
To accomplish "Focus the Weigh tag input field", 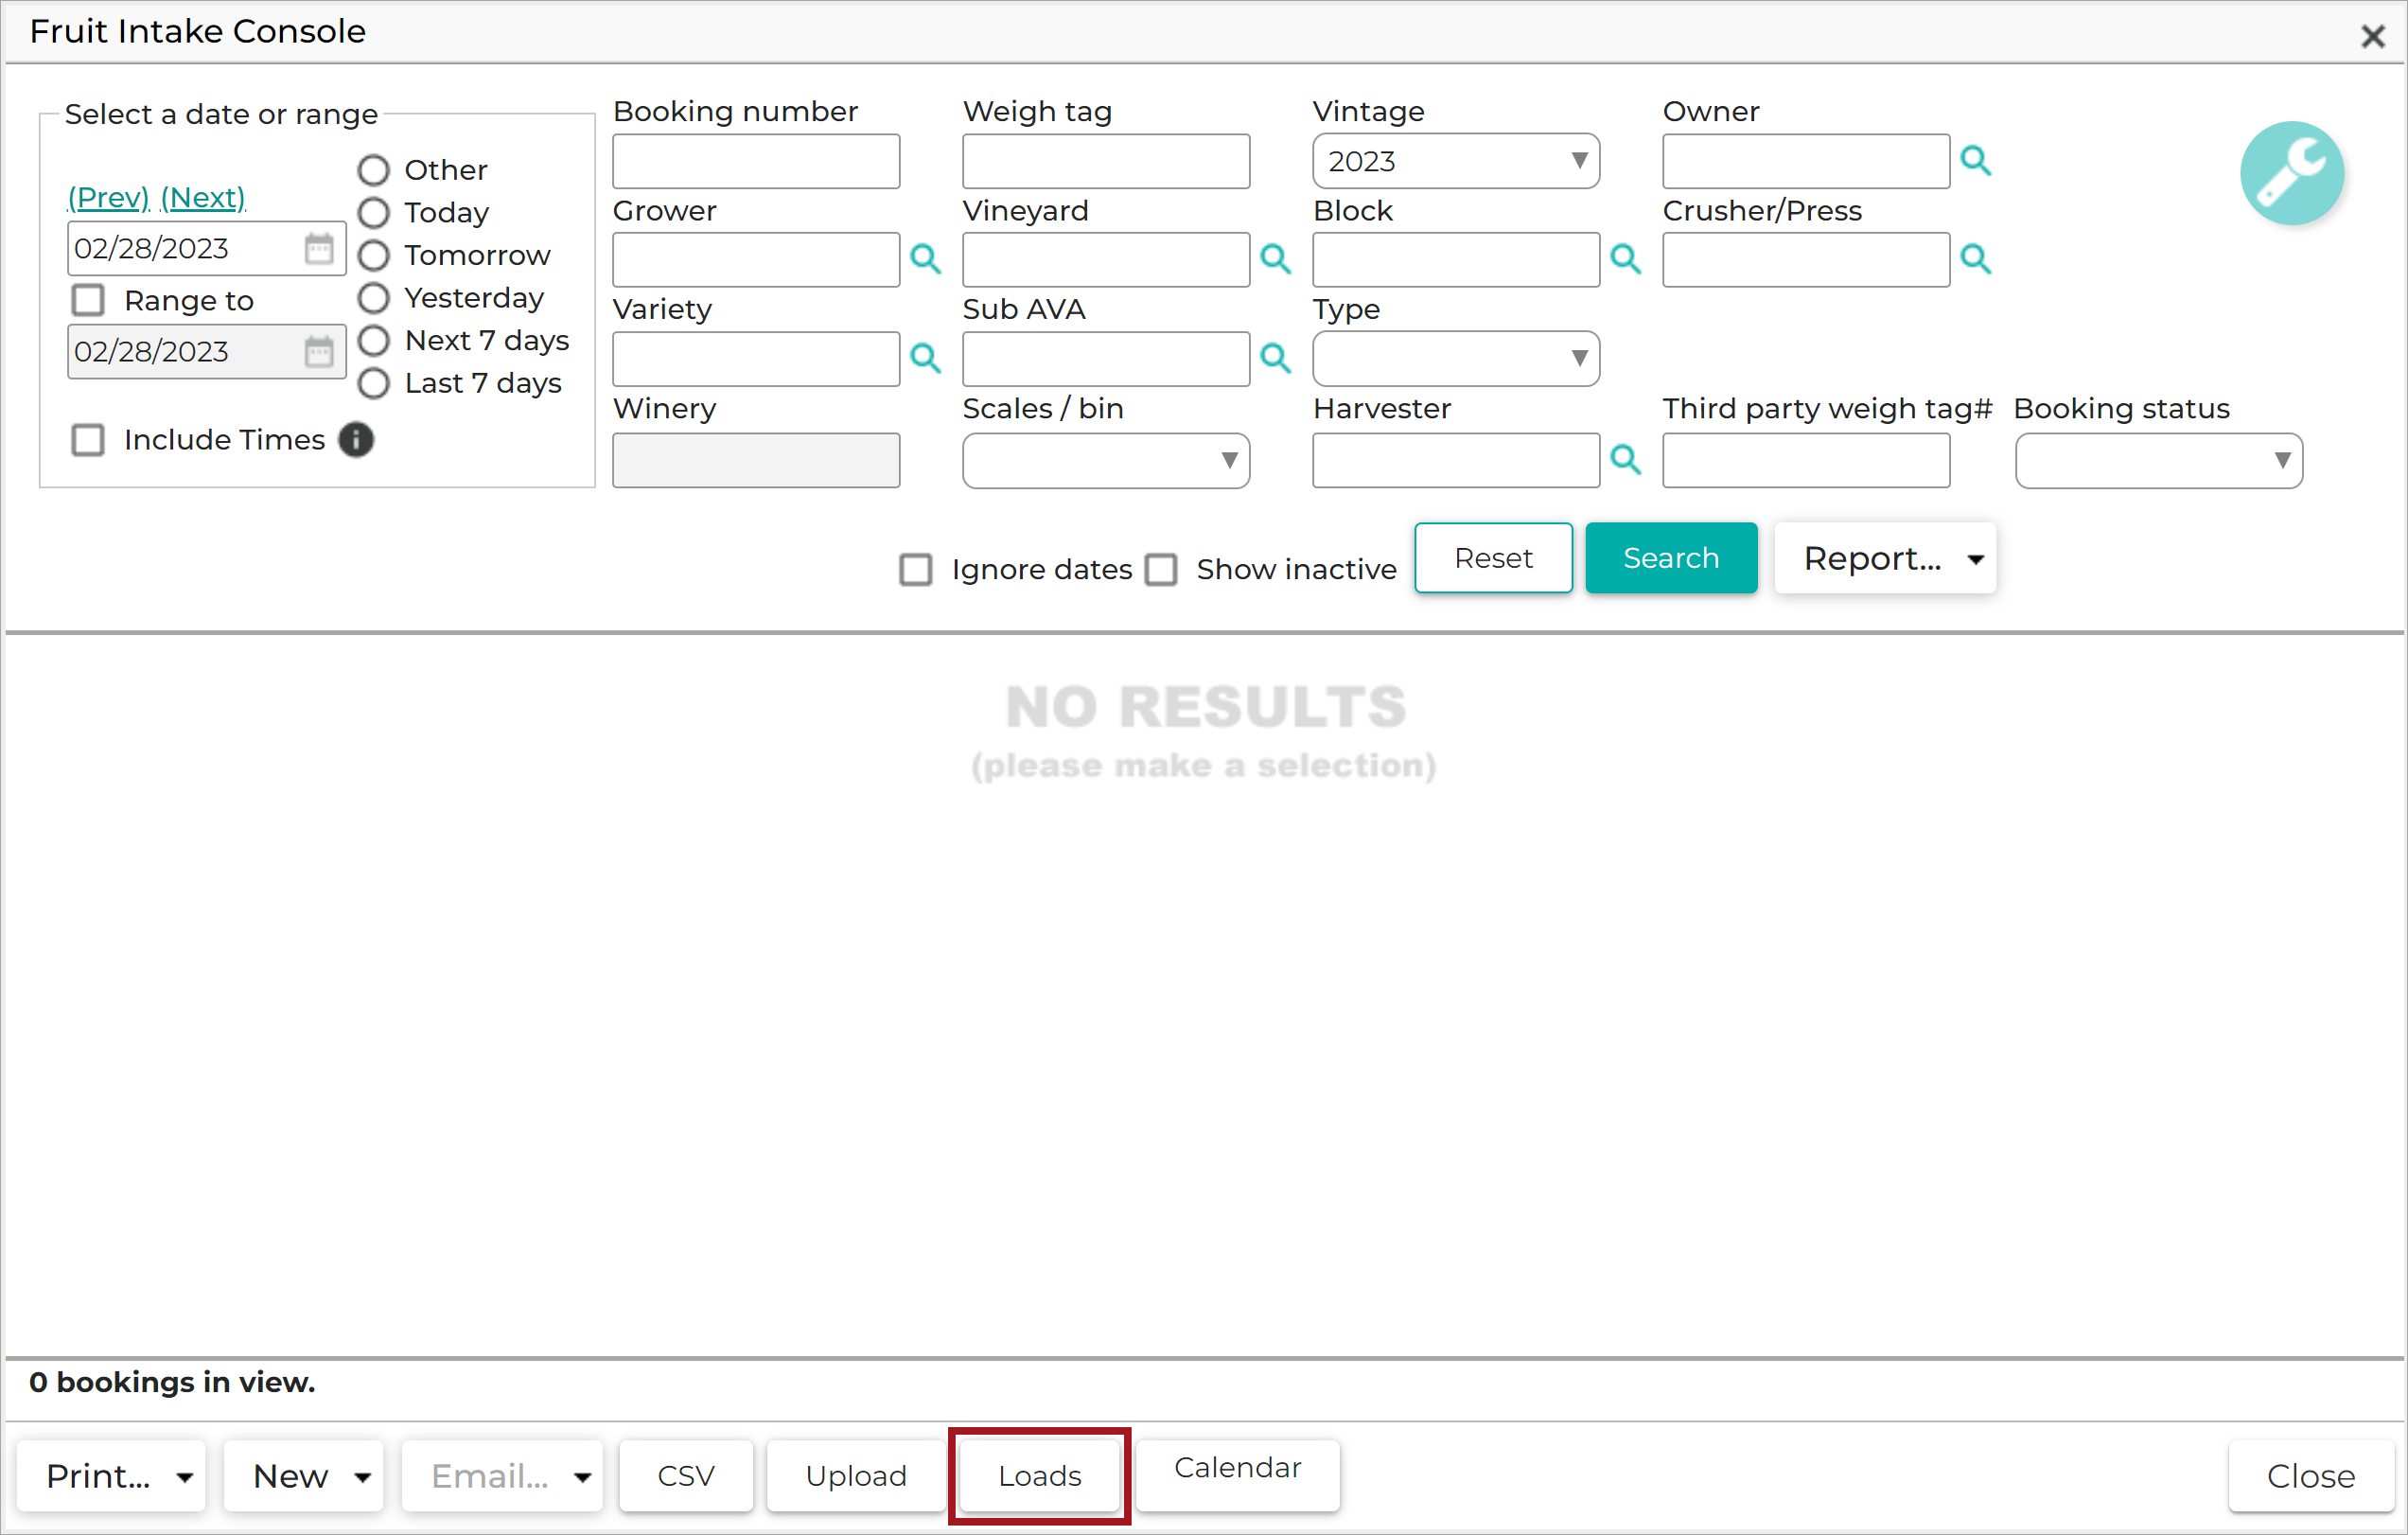I will [x=1106, y=161].
